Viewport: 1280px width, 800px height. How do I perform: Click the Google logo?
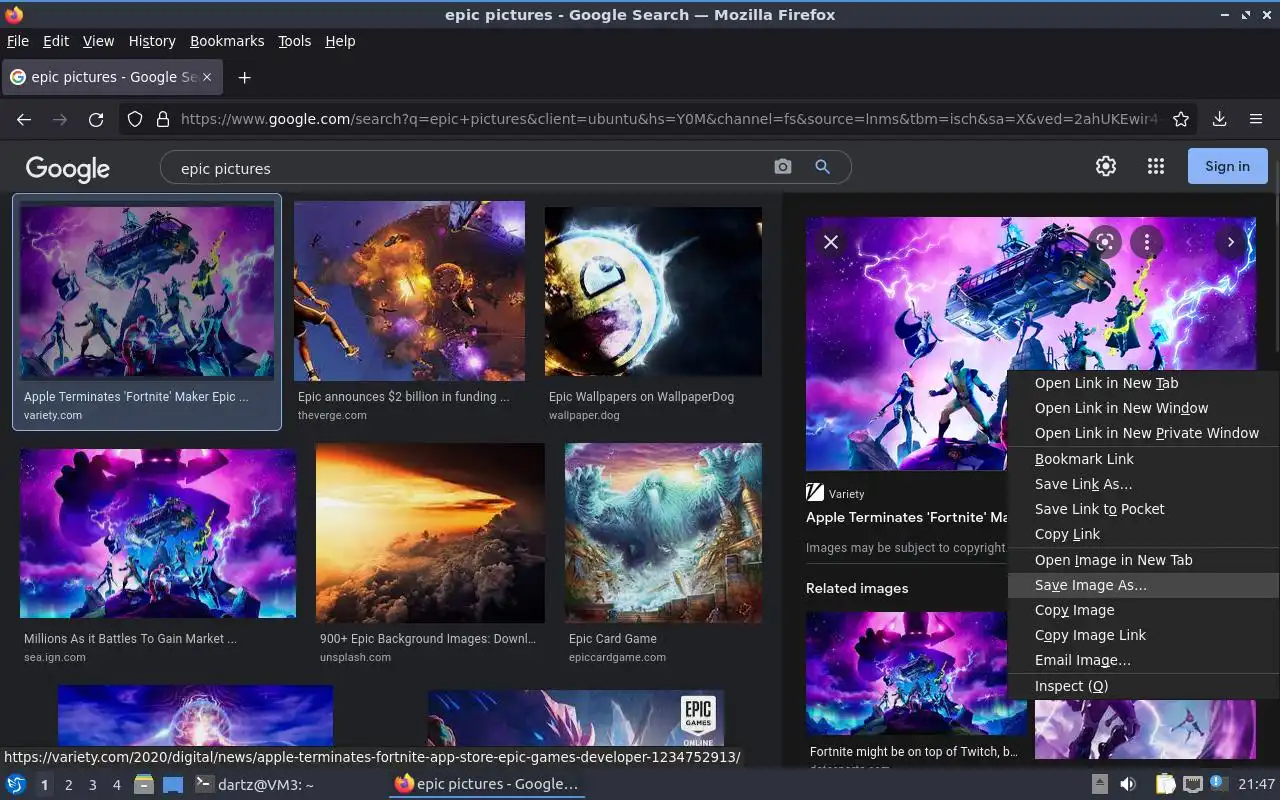68,168
